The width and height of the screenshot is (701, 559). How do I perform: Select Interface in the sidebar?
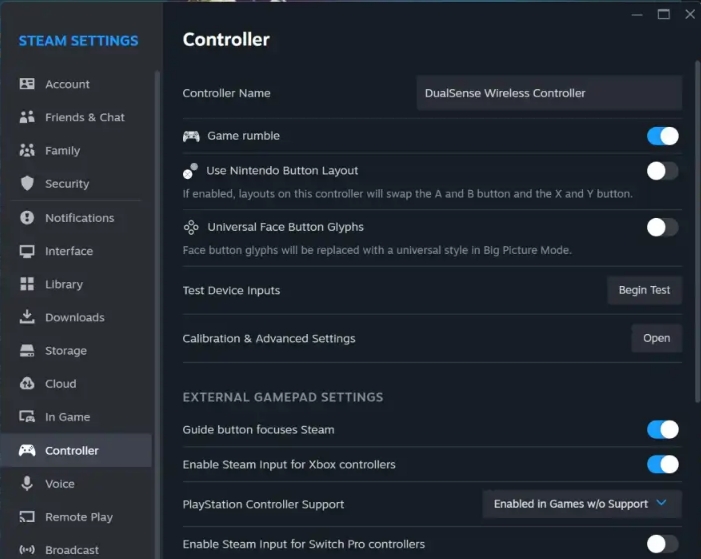[x=76, y=251]
